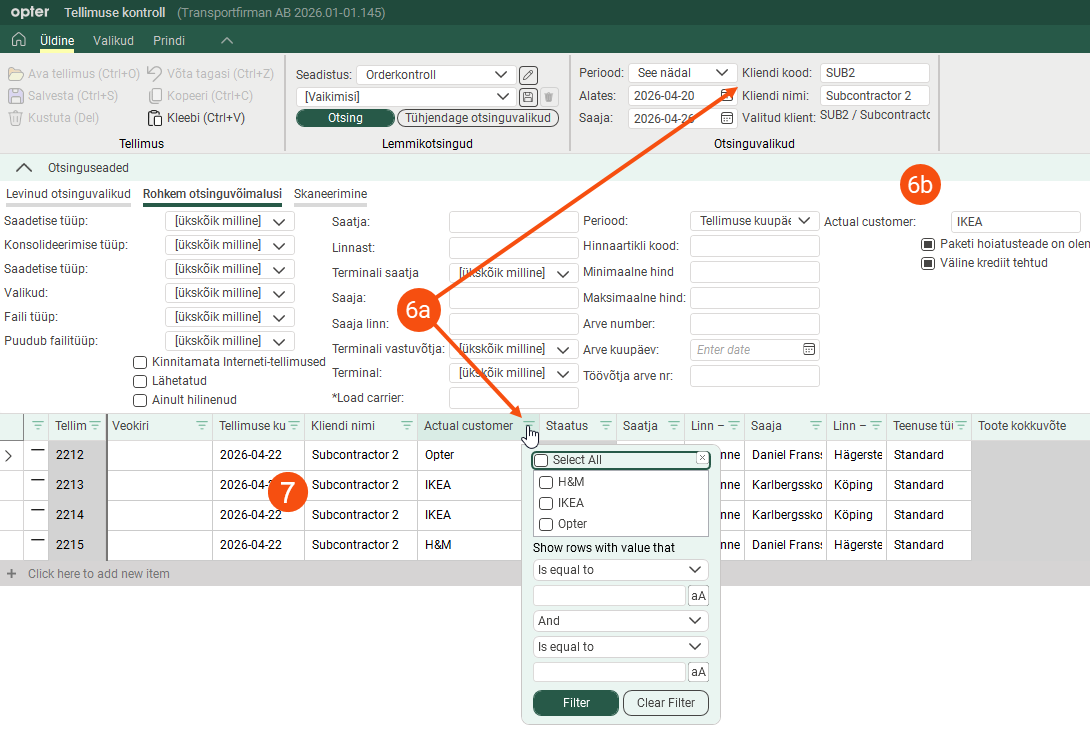Screen dimensions: 1090x735
Task: Enable Ainult hilinenud checkbox
Action: pyautogui.click(x=140, y=401)
